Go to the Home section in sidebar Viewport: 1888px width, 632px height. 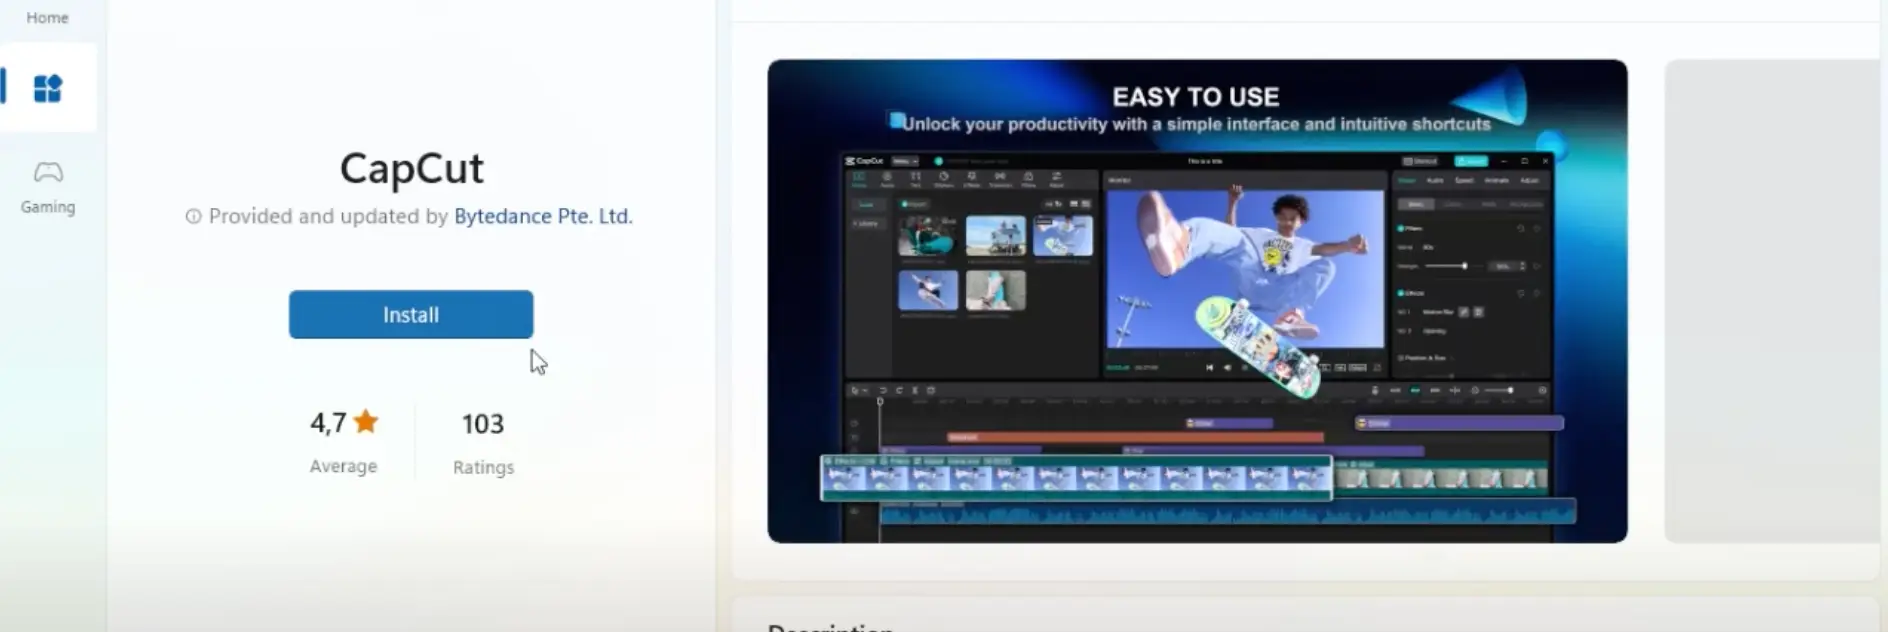tap(47, 17)
